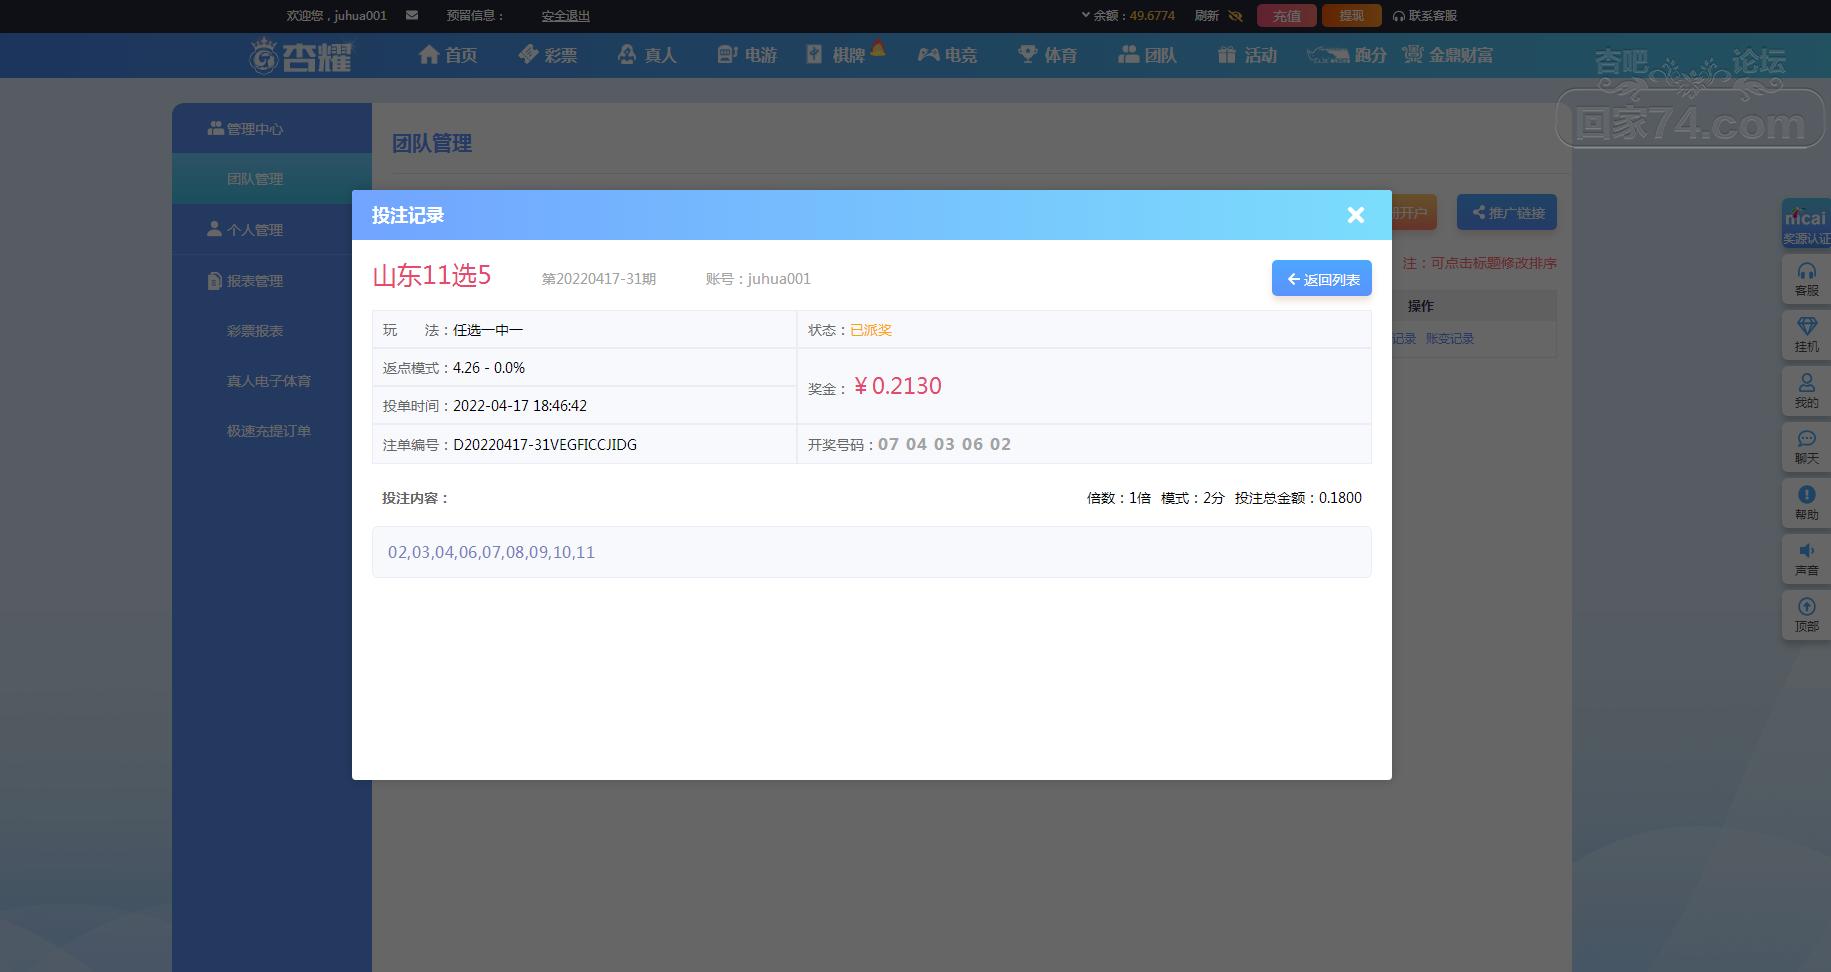1831x972 pixels.
Task: Open 金鼎财富 menu item
Action: tap(1448, 55)
